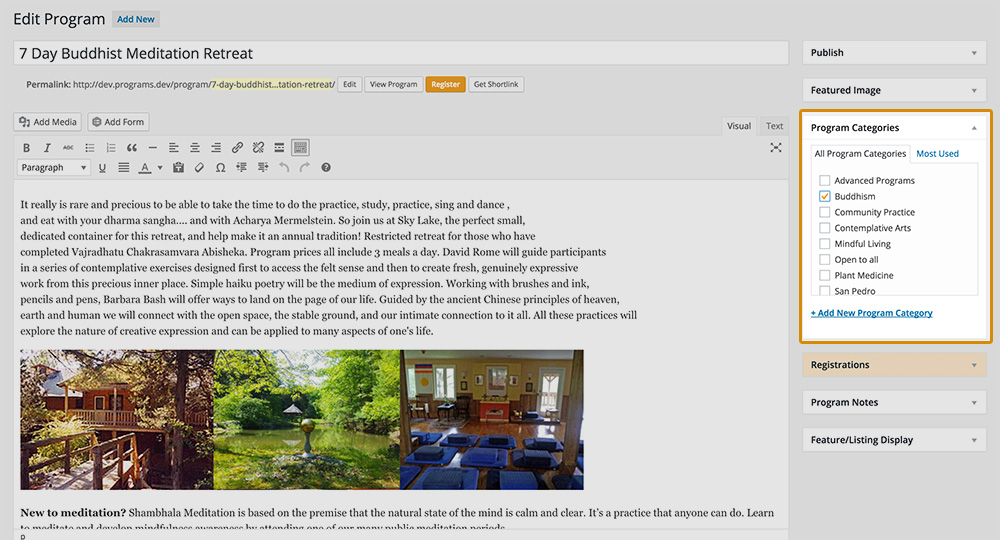Clear formatting with the eraser icon

click(x=199, y=168)
